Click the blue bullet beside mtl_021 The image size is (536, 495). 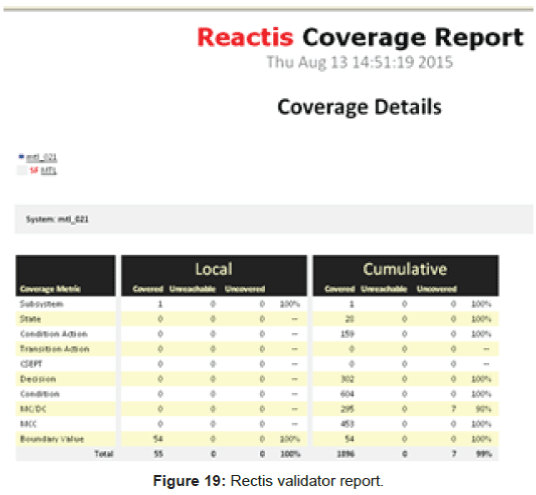(x=22, y=157)
